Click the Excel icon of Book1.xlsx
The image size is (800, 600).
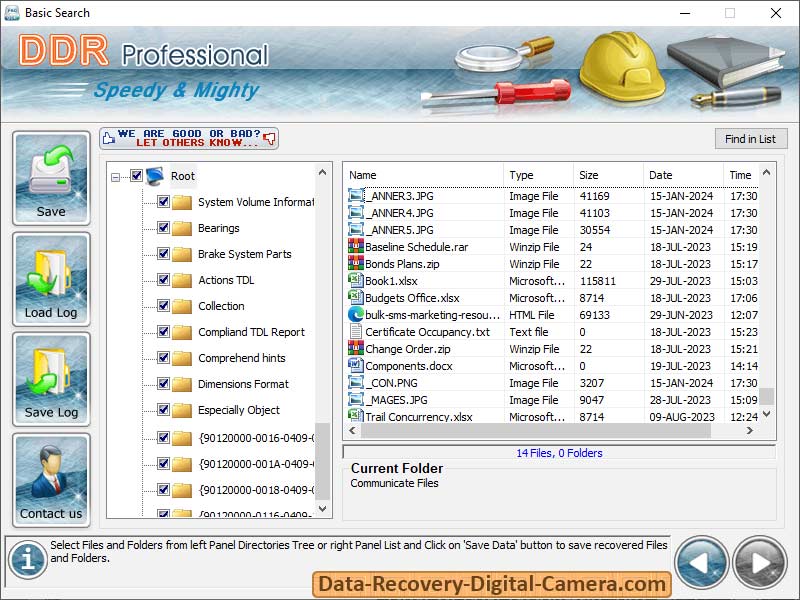pos(356,281)
